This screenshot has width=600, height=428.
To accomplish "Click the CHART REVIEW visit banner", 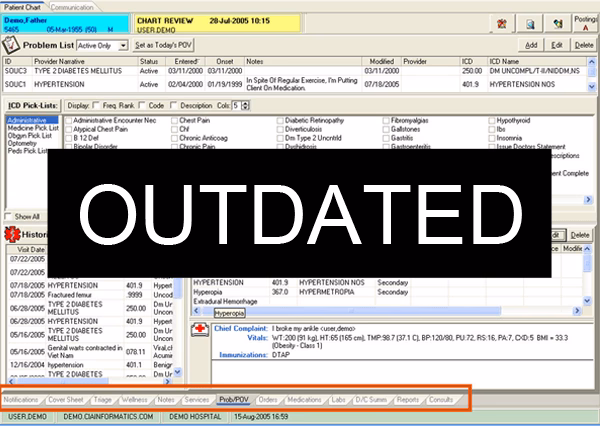I will click(x=217, y=24).
